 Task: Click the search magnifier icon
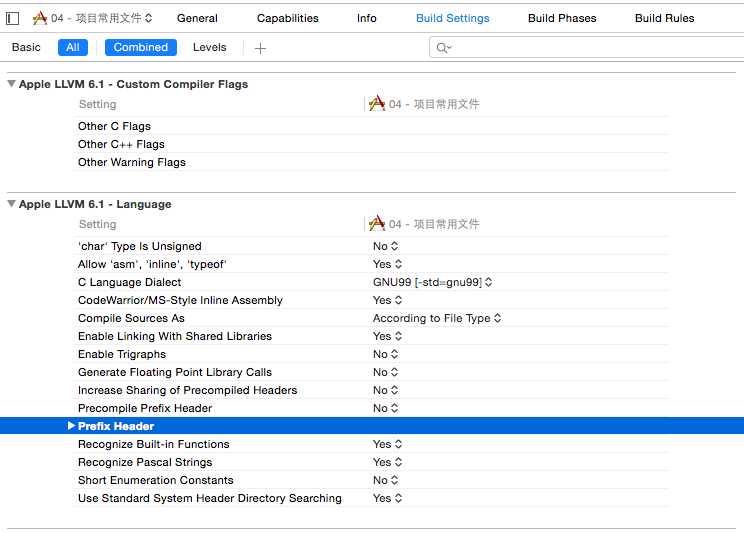(x=444, y=47)
